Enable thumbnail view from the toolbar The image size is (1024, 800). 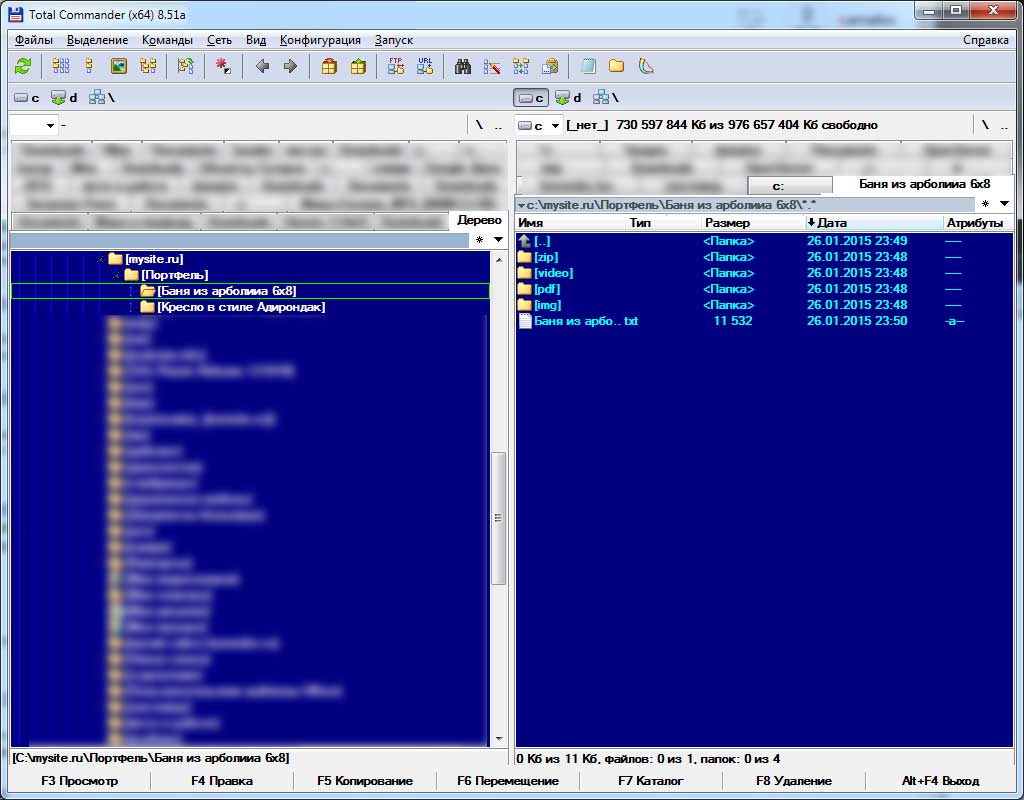coord(119,66)
